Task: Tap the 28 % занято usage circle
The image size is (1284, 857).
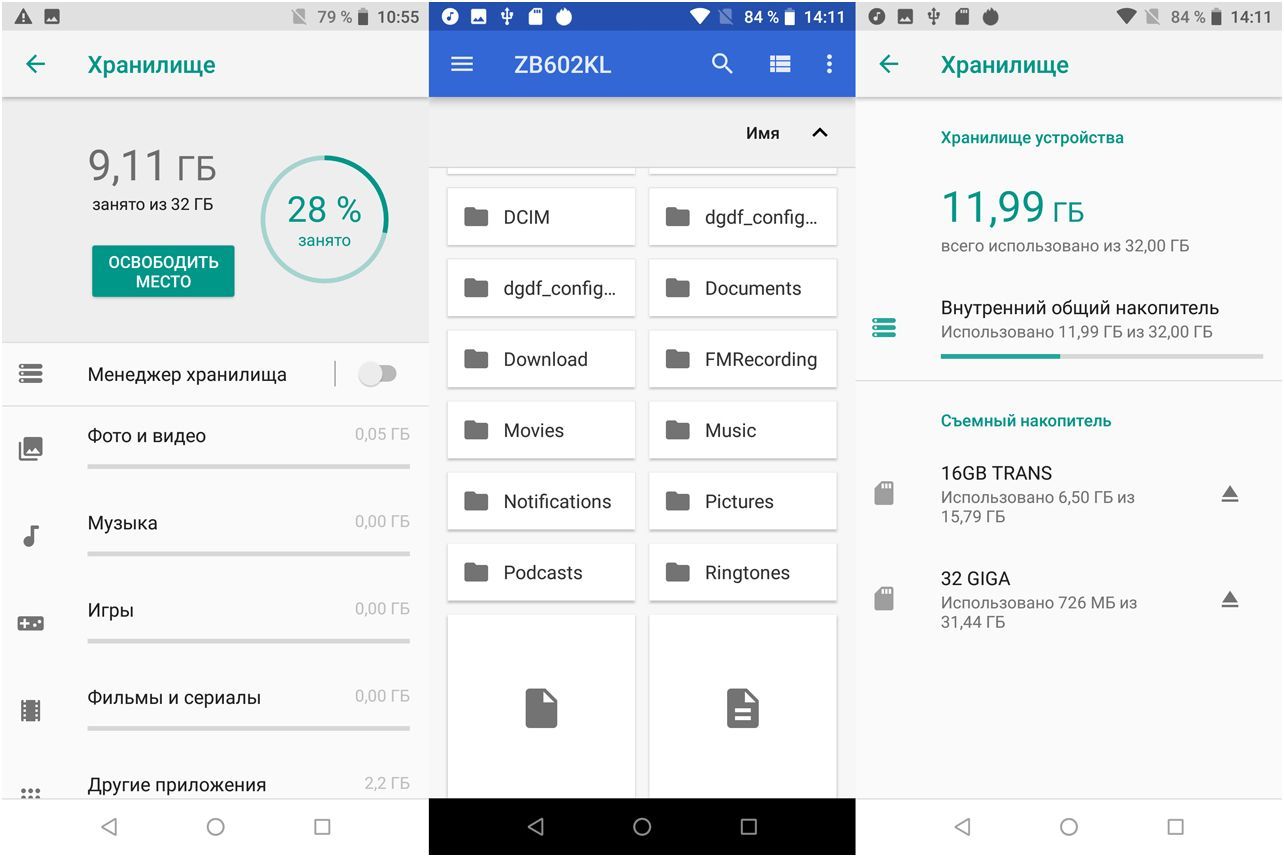Action: tap(325, 219)
